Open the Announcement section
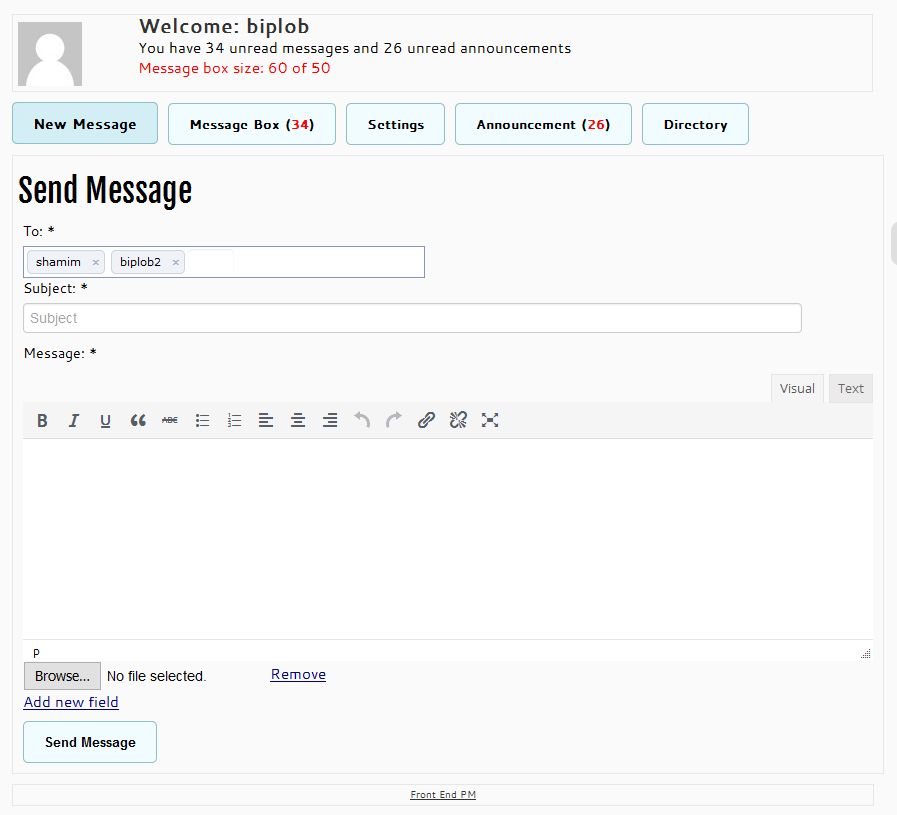 (x=543, y=125)
